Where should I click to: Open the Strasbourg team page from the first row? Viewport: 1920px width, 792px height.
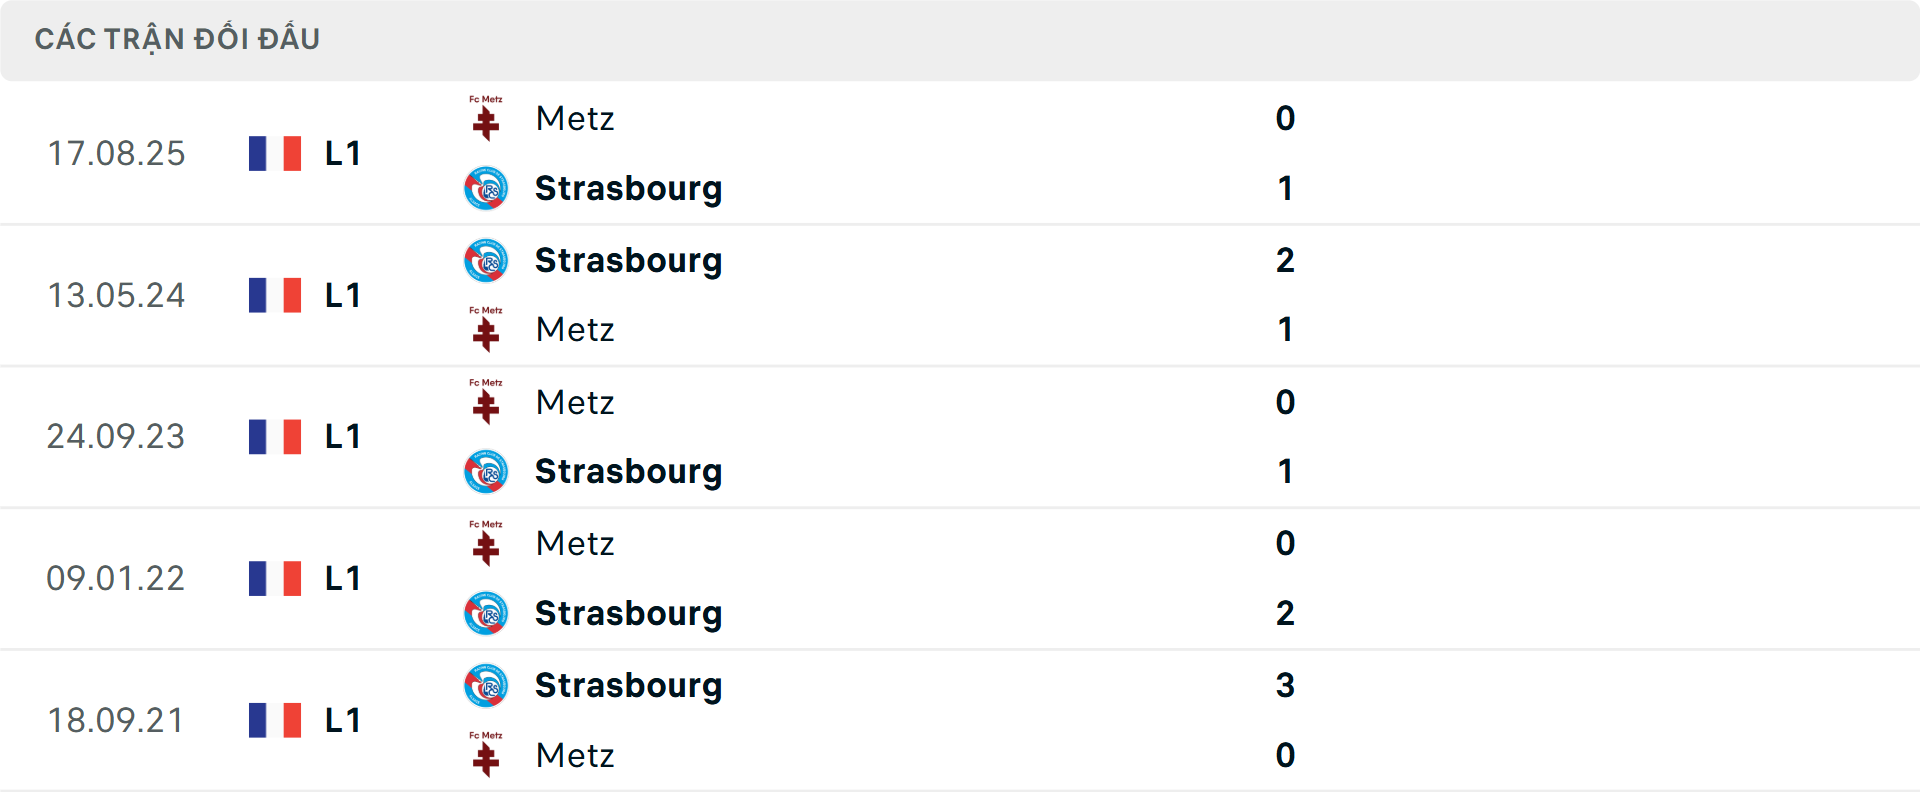click(x=629, y=189)
